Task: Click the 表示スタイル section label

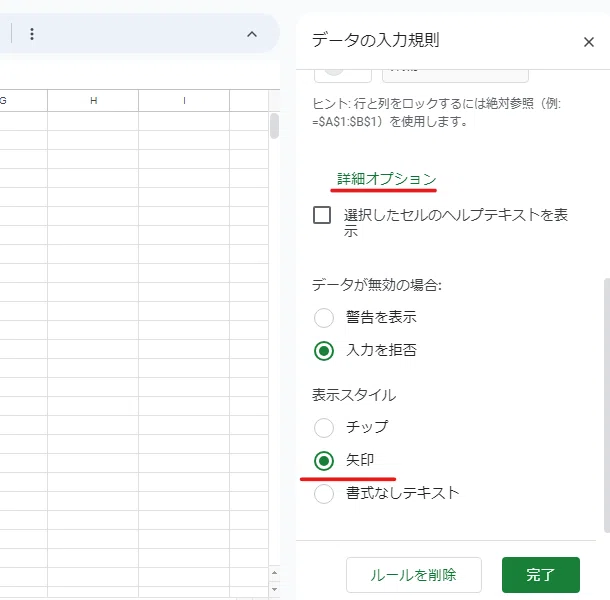Action: click(x=354, y=395)
